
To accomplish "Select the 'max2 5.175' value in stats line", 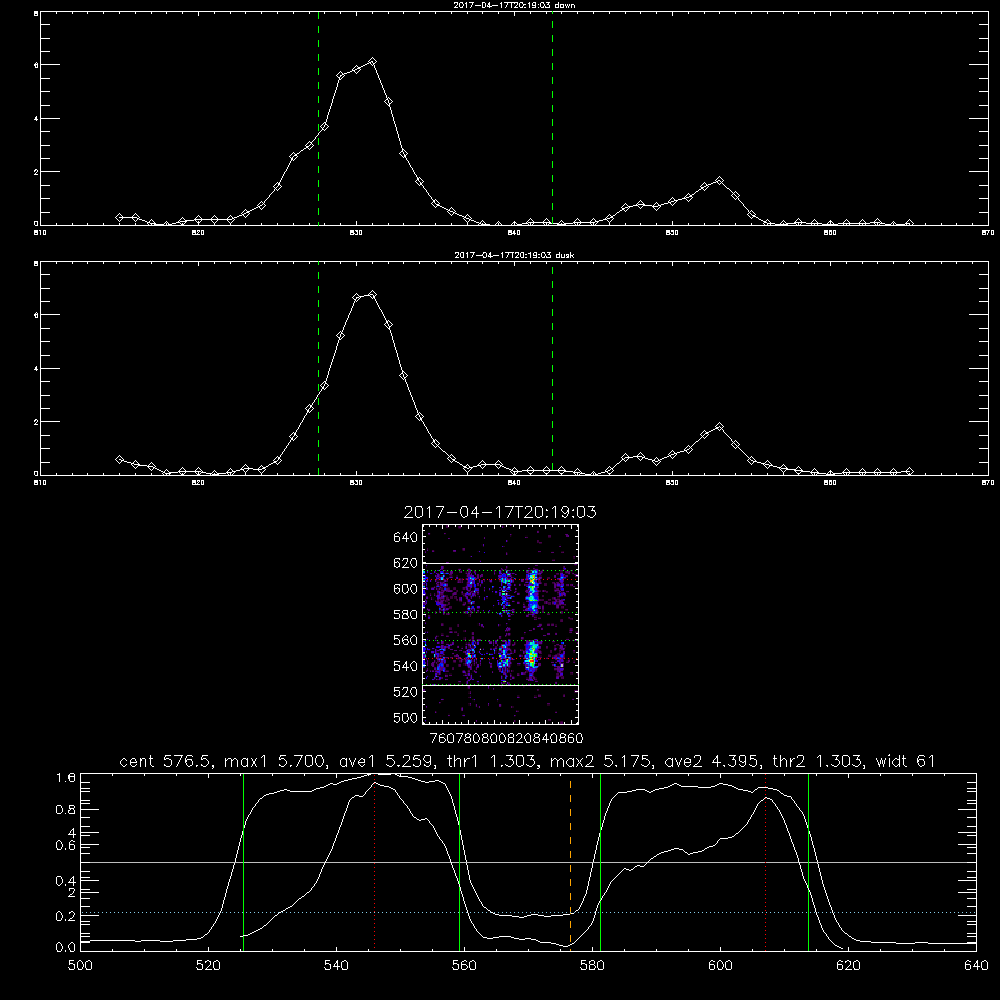I will pyautogui.click(x=600, y=761).
